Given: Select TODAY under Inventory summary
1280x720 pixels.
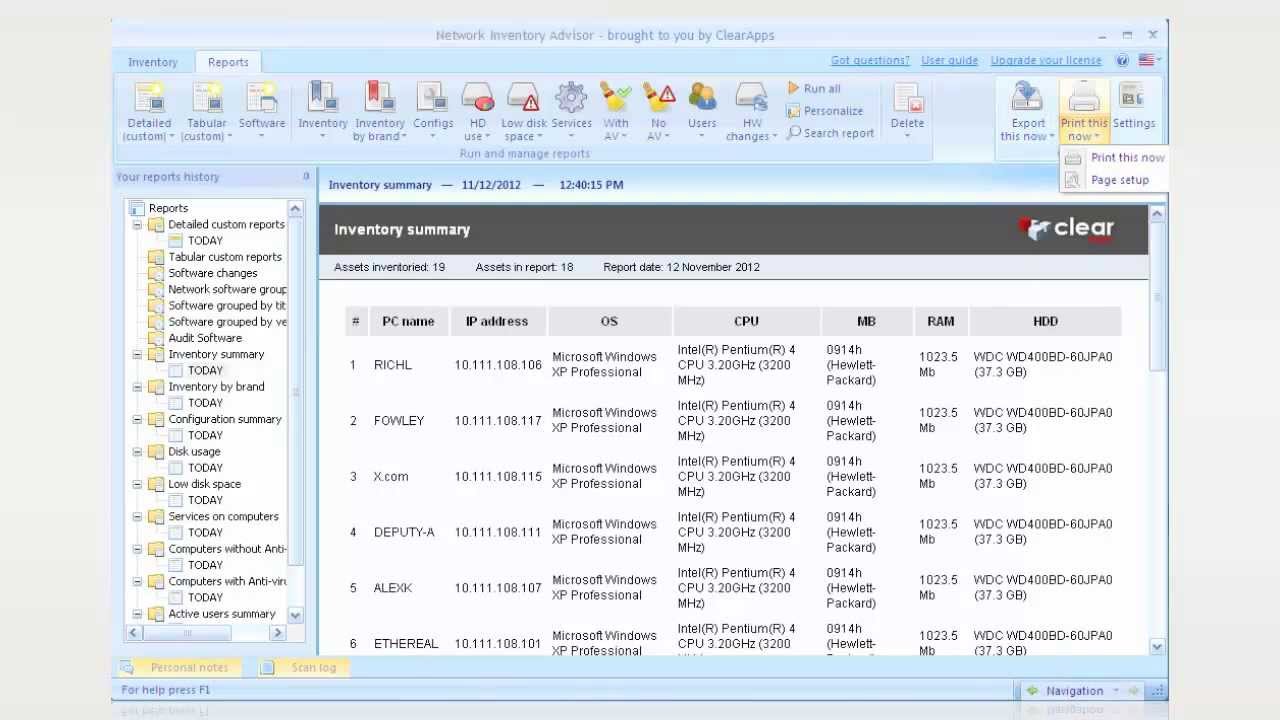Looking at the screenshot, I should [205, 371].
